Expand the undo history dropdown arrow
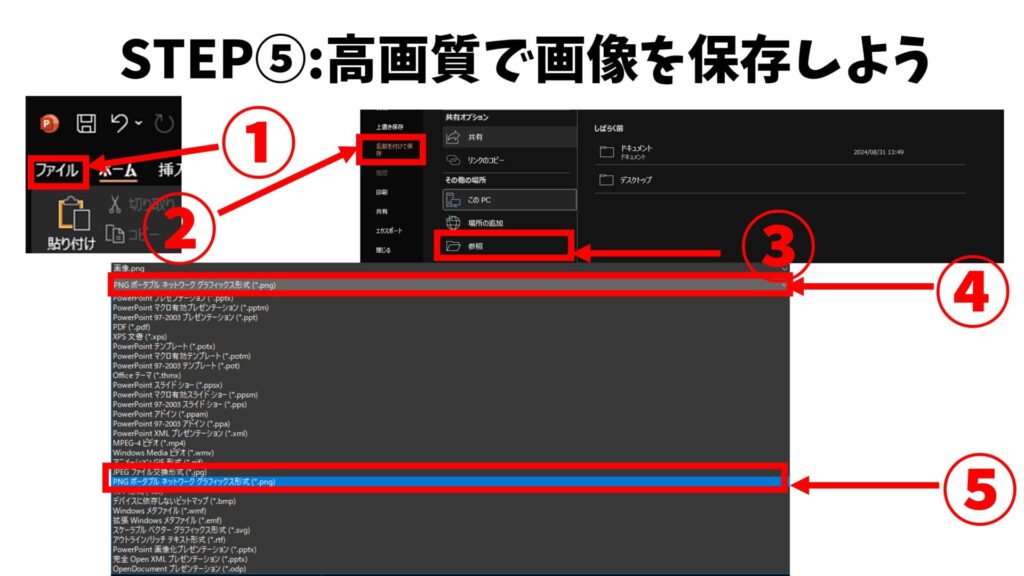Viewport: 1024px width, 576px height. coord(138,125)
